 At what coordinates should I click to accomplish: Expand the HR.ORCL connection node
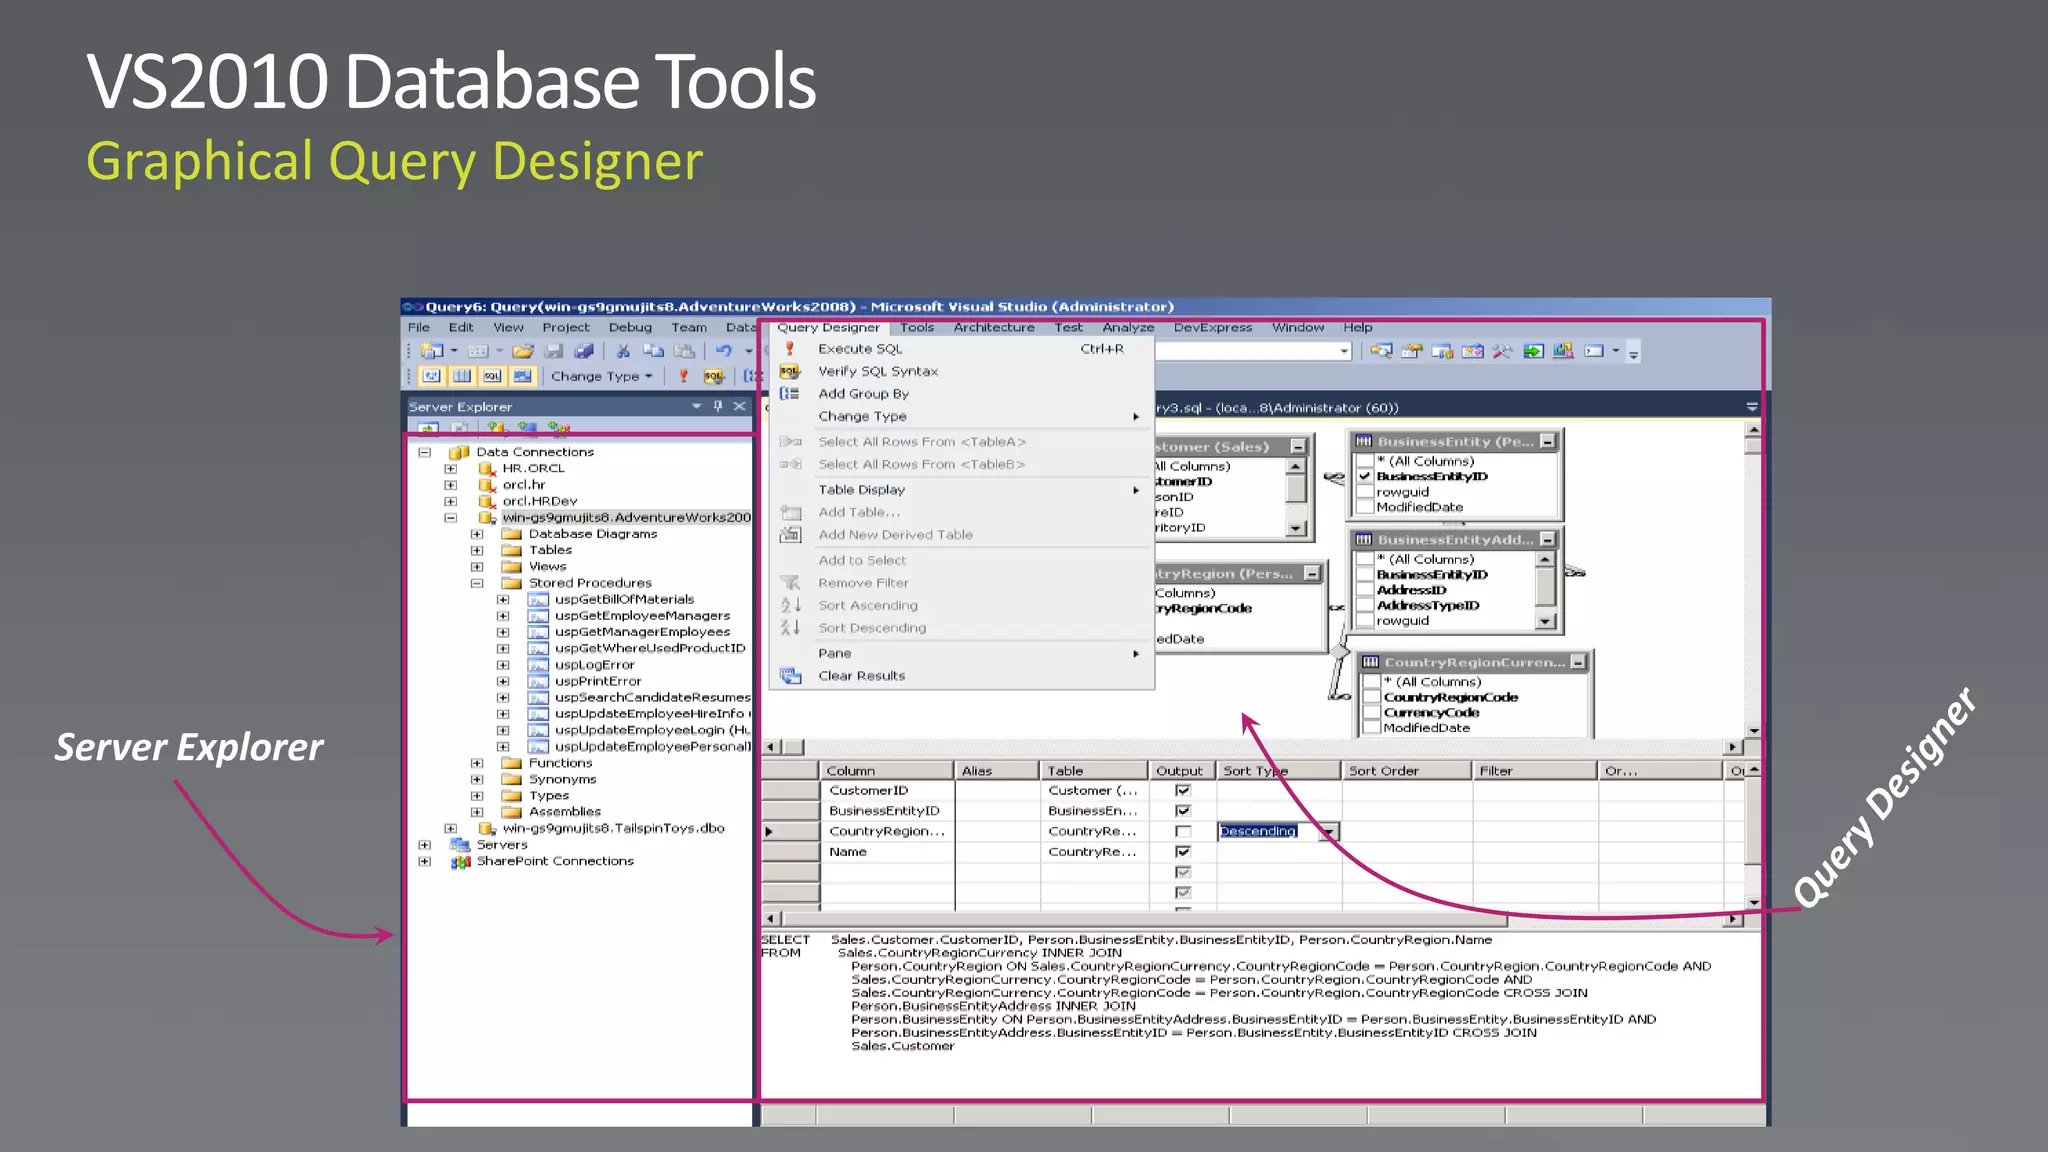[x=450, y=468]
